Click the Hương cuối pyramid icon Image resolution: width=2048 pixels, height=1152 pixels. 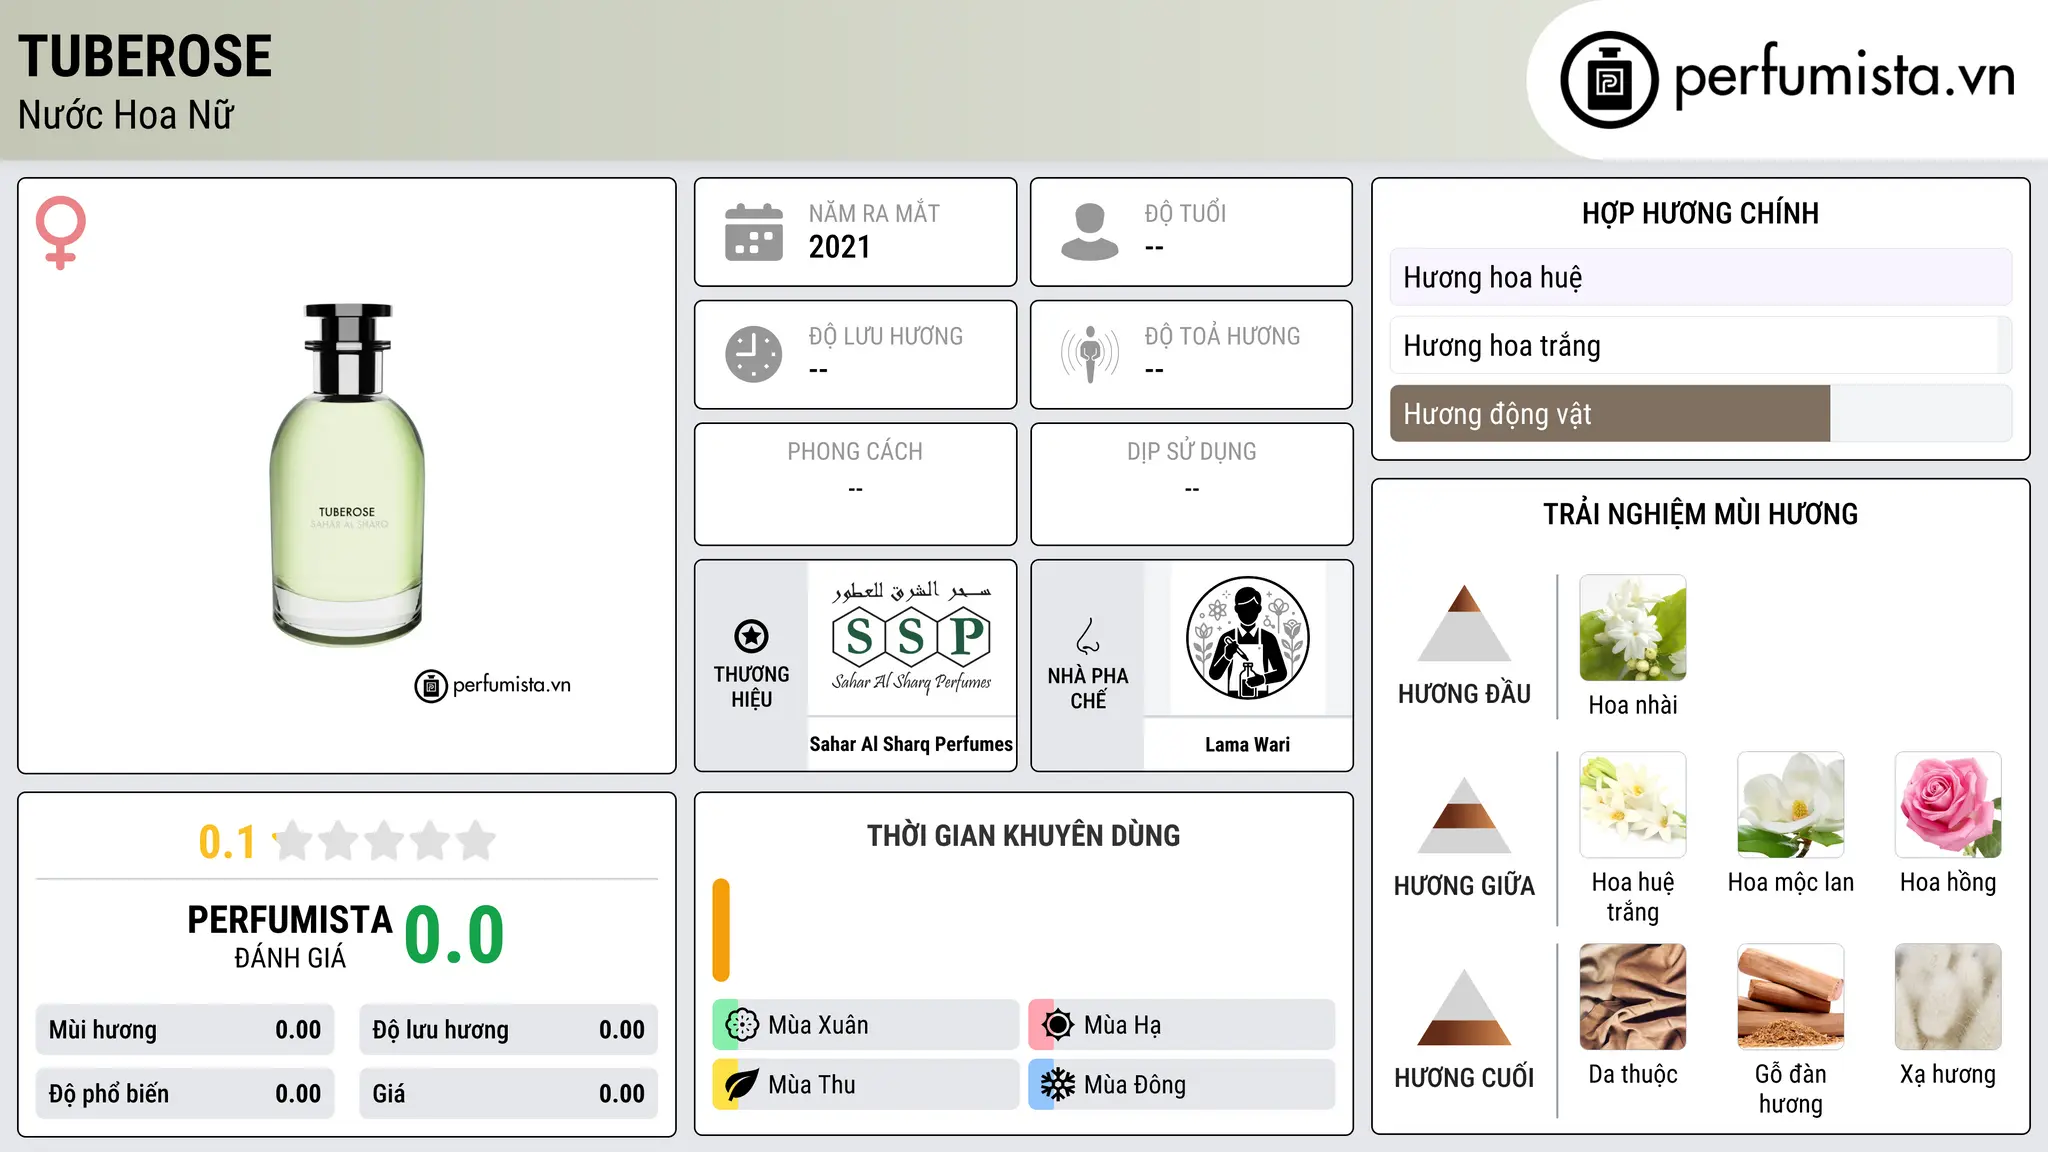coord(1464,1007)
